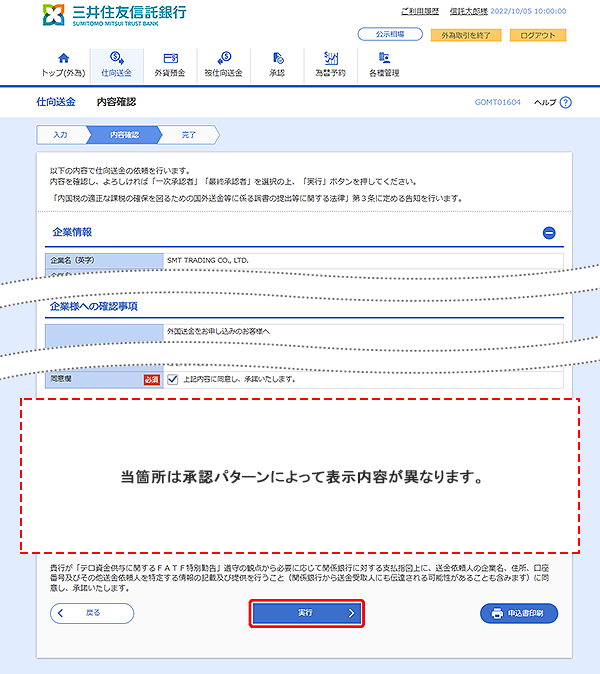This screenshot has width=600, height=674.
Task: Click the ログアウト button
Action: 538,35
